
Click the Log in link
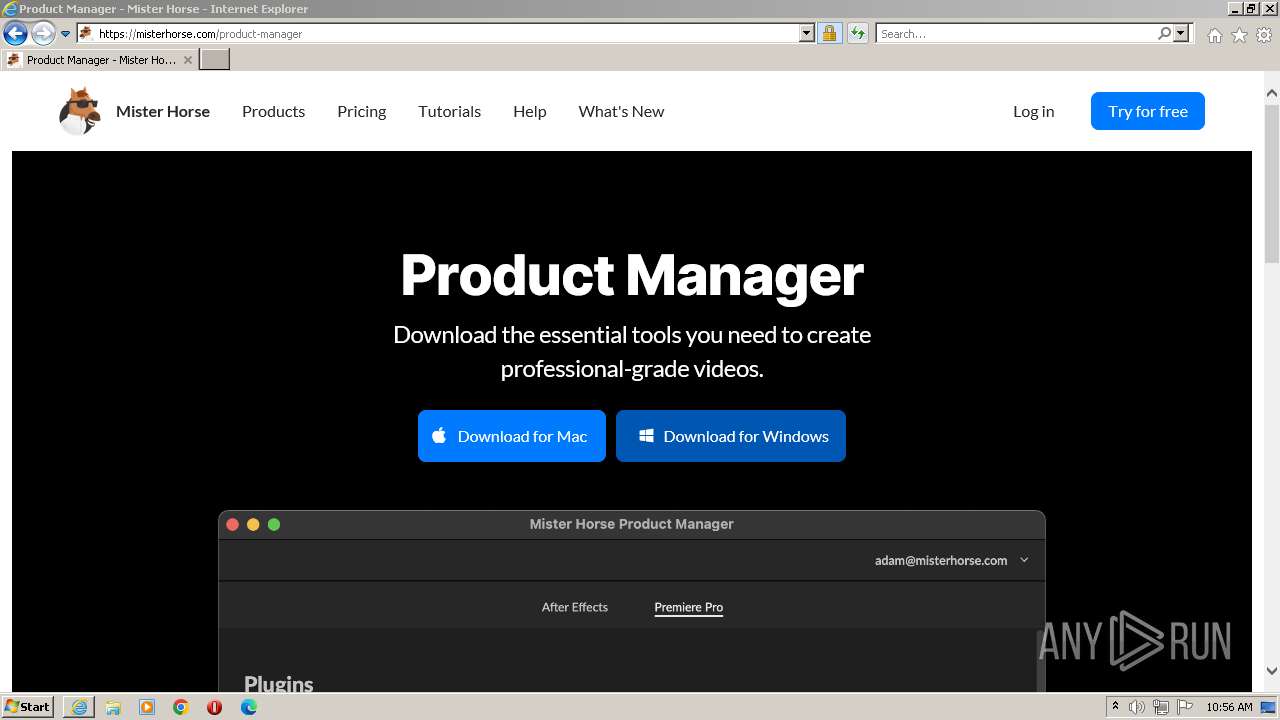pyautogui.click(x=1033, y=111)
